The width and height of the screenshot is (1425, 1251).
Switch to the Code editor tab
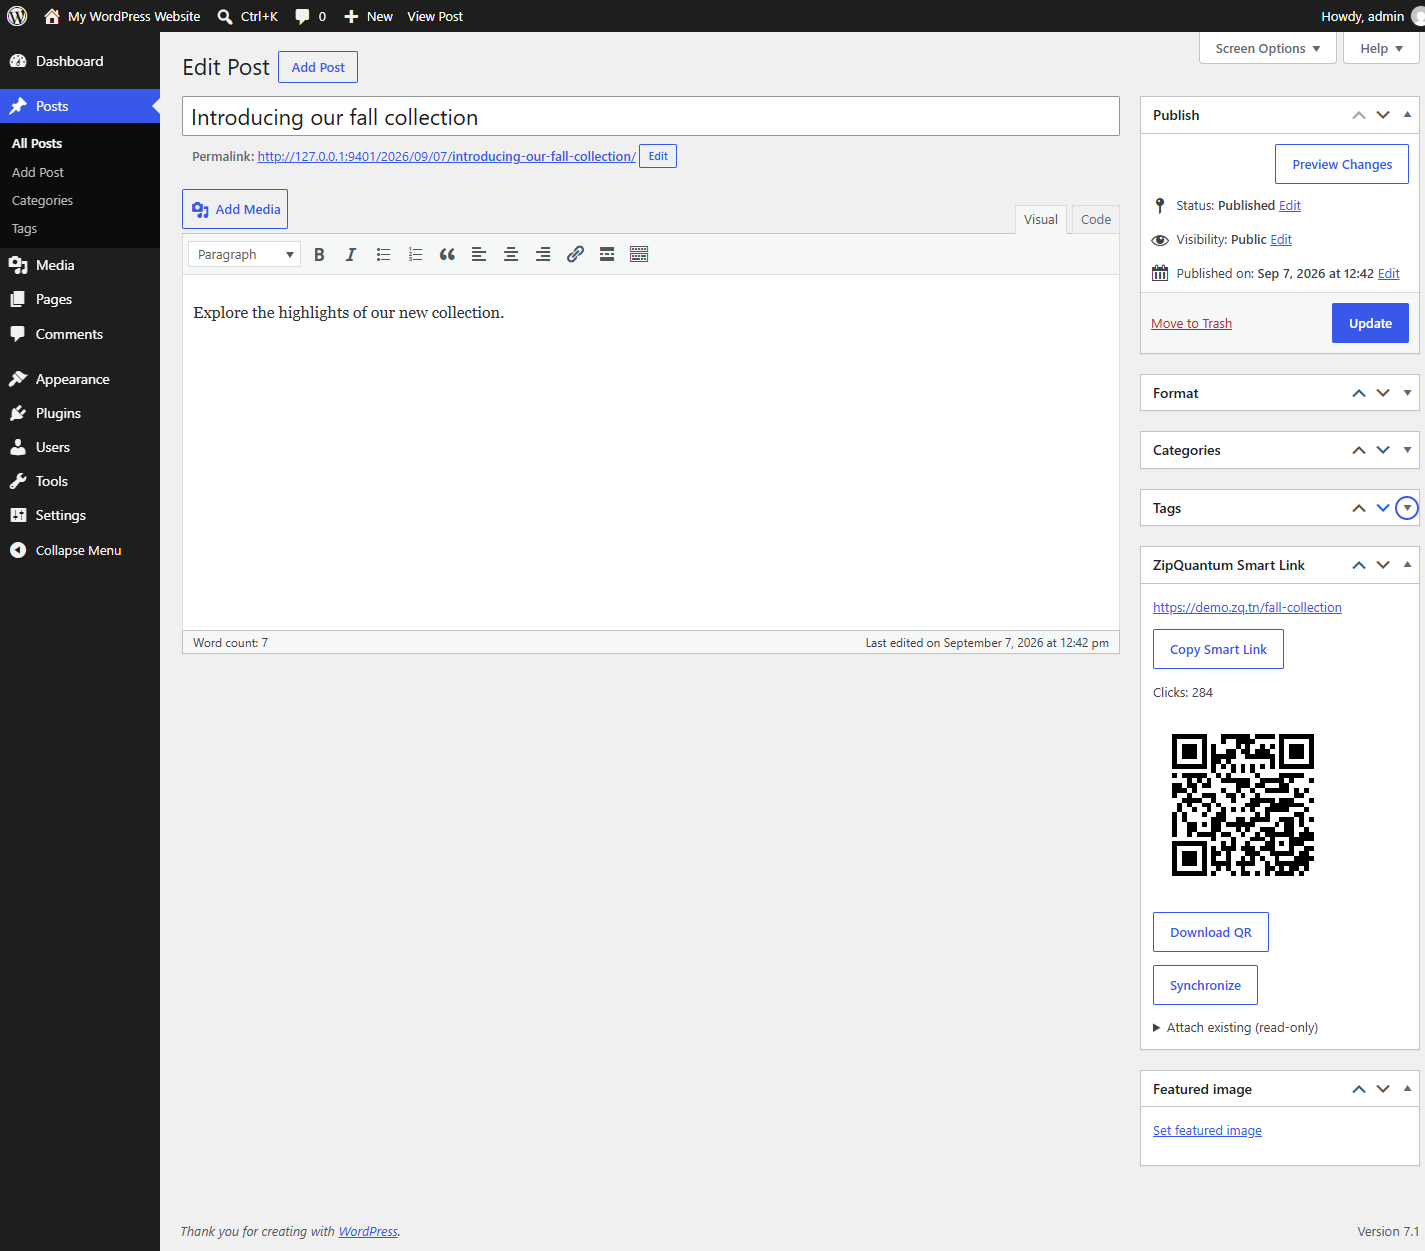point(1095,220)
